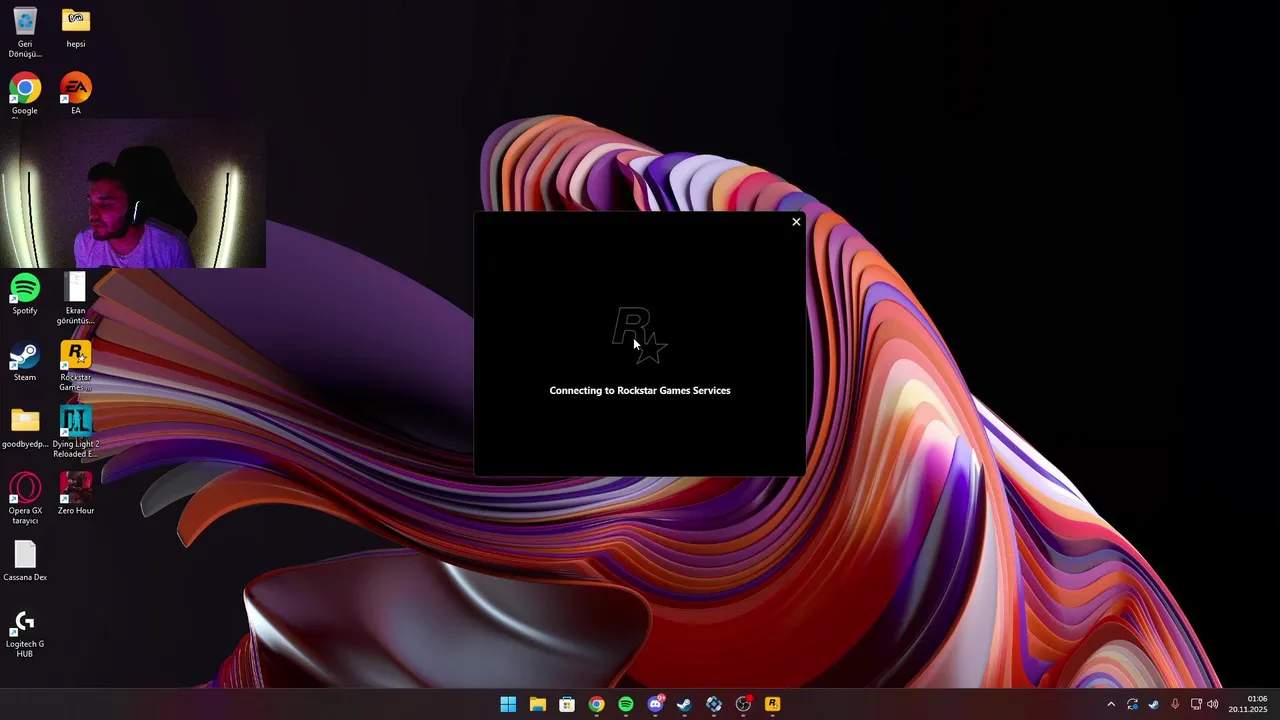1280x720 pixels.
Task: Select the Cassana Dex file icon
Action: (25, 561)
